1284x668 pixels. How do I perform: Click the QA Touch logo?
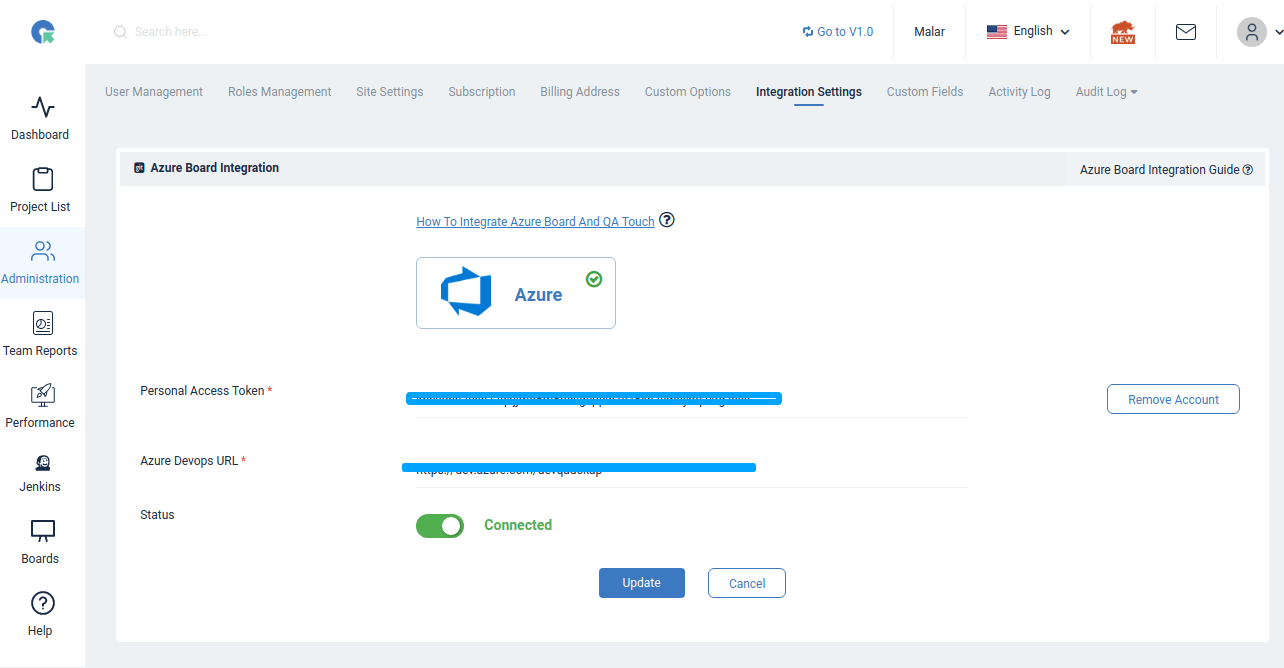pyautogui.click(x=41, y=31)
